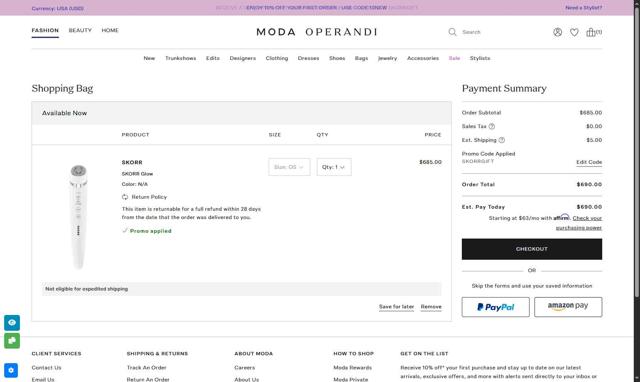Open Contact Us footer link
The width and height of the screenshot is (640, 382).
[x=46, y=368]
